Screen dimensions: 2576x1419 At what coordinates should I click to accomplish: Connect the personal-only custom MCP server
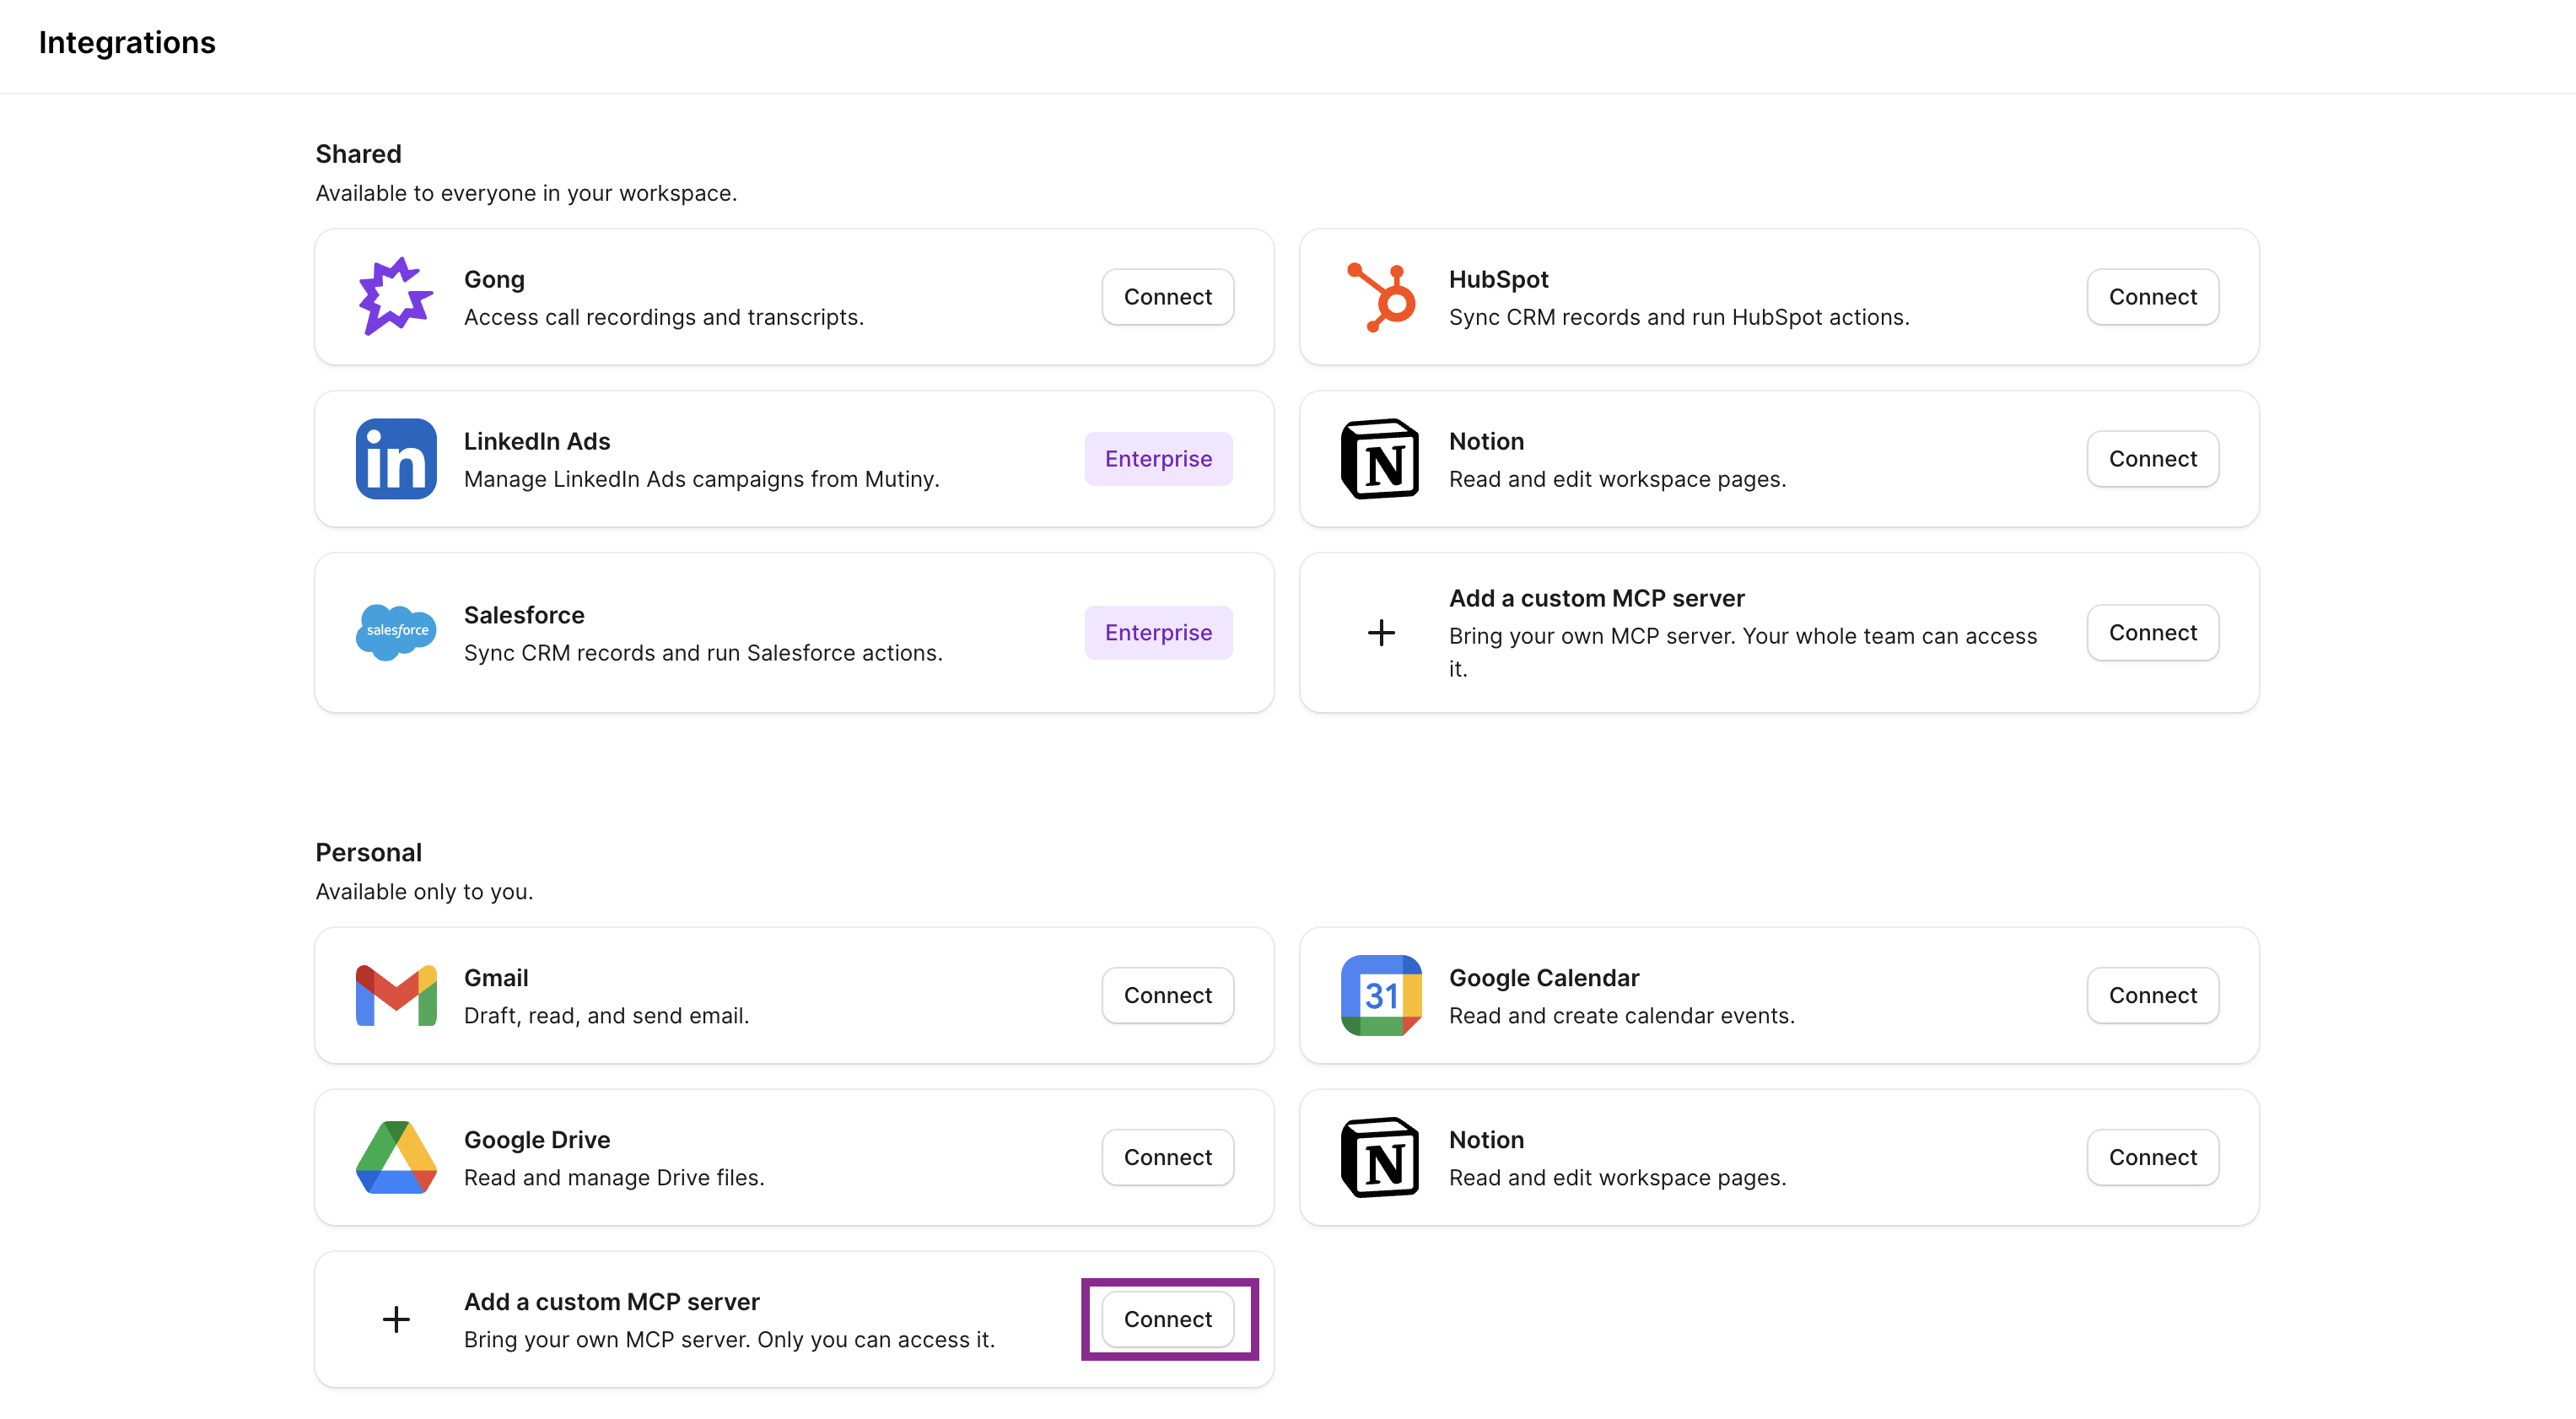[1167, 1319]
